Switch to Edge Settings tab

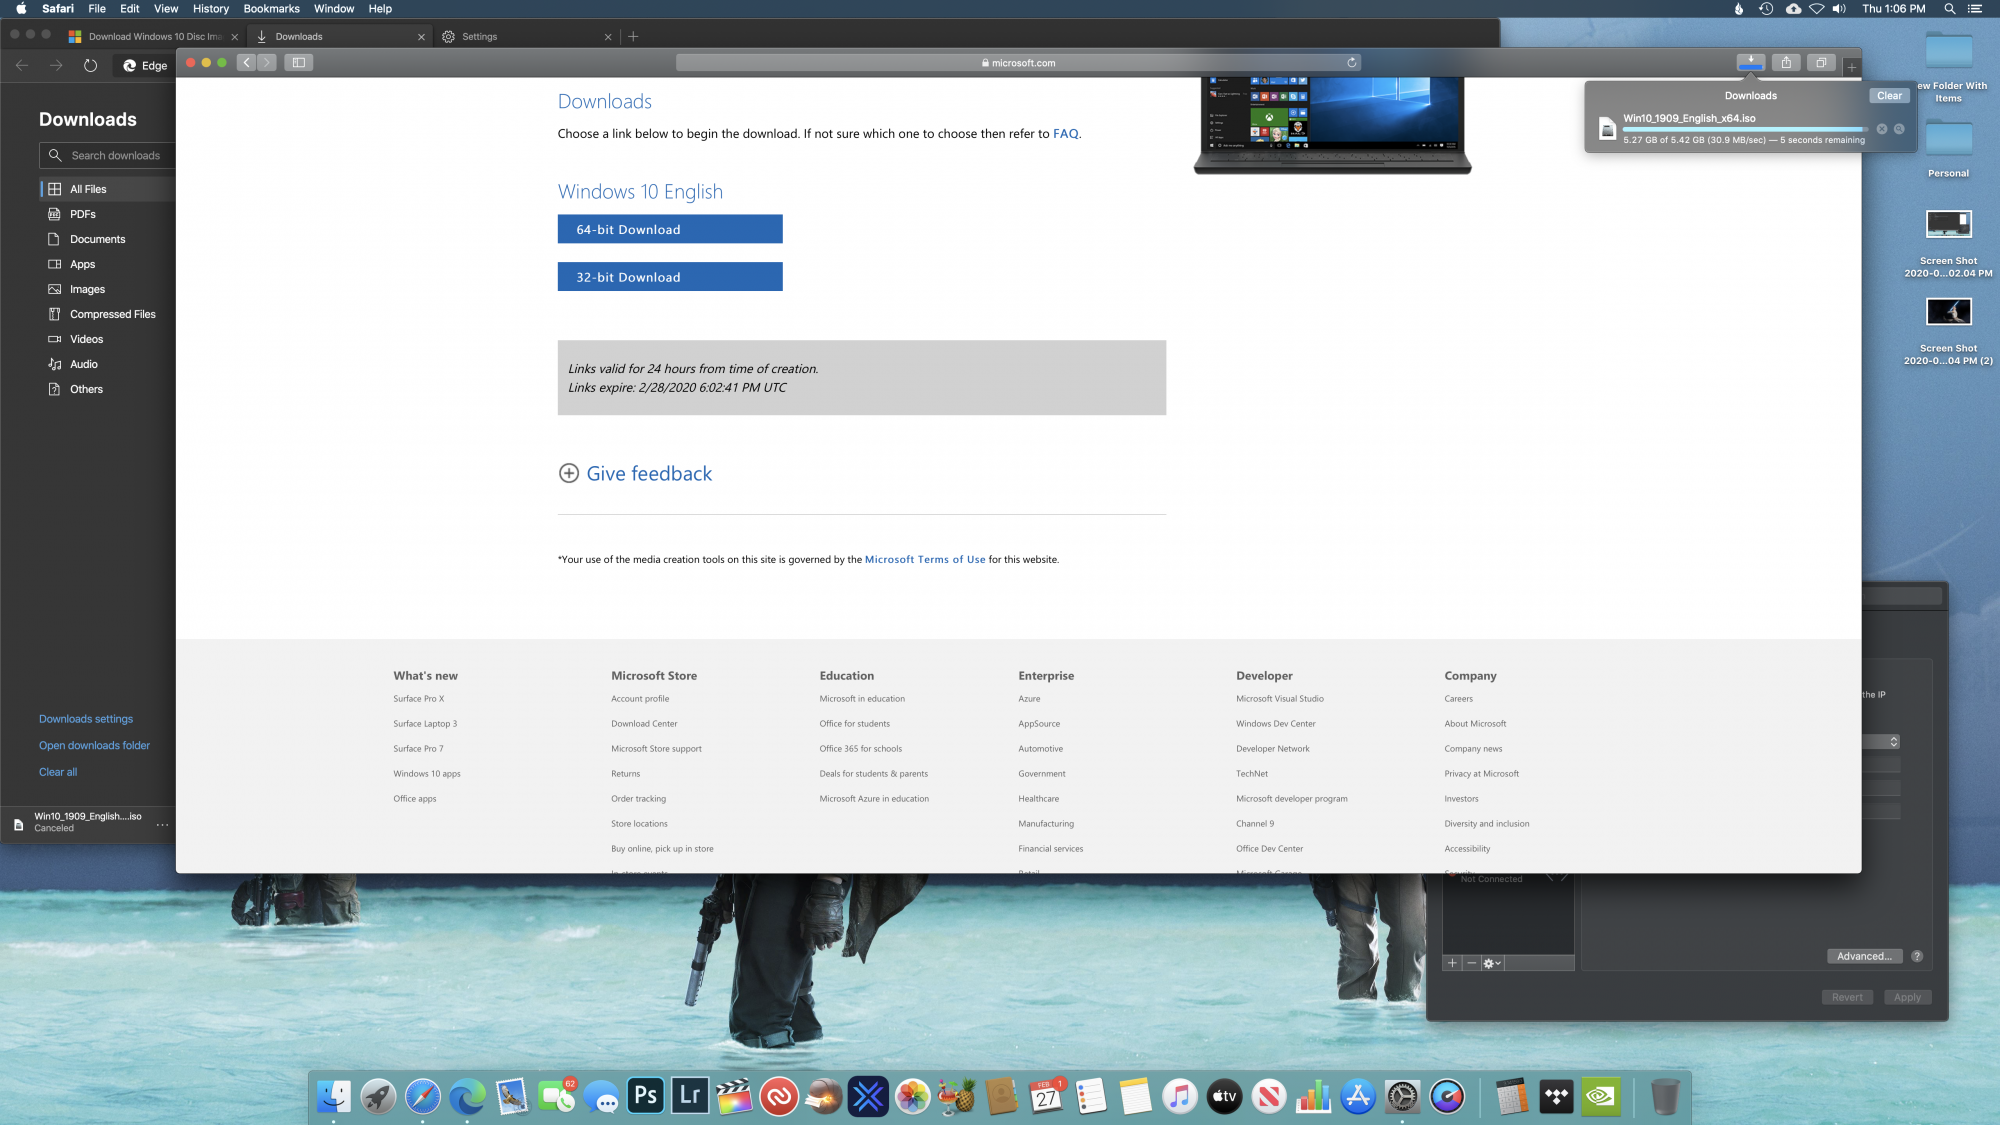[x=526, y=36]
